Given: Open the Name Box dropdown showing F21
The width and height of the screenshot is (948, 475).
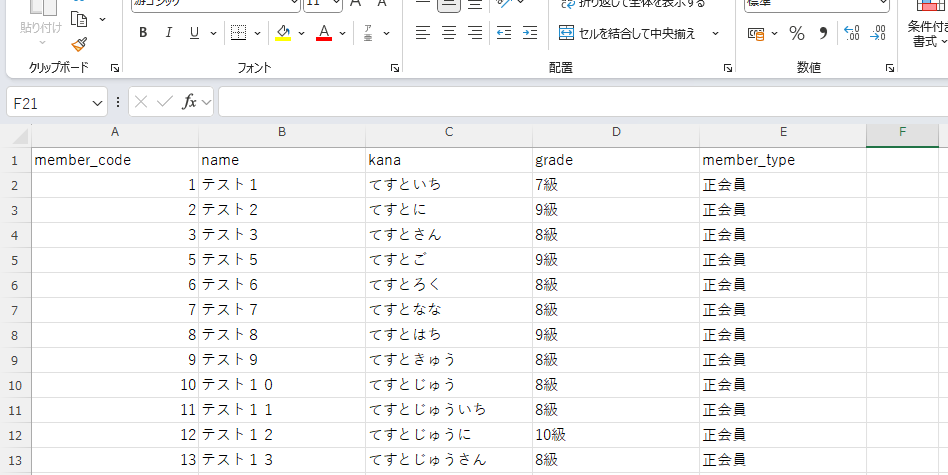Looking at the screenshot, I should coord(97,103).
